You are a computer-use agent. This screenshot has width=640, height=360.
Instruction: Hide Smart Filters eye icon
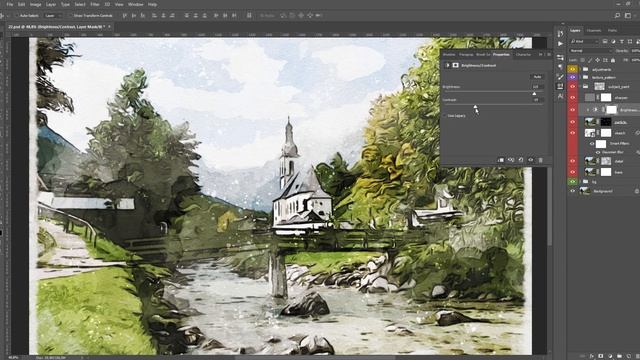tap(592, 144)
